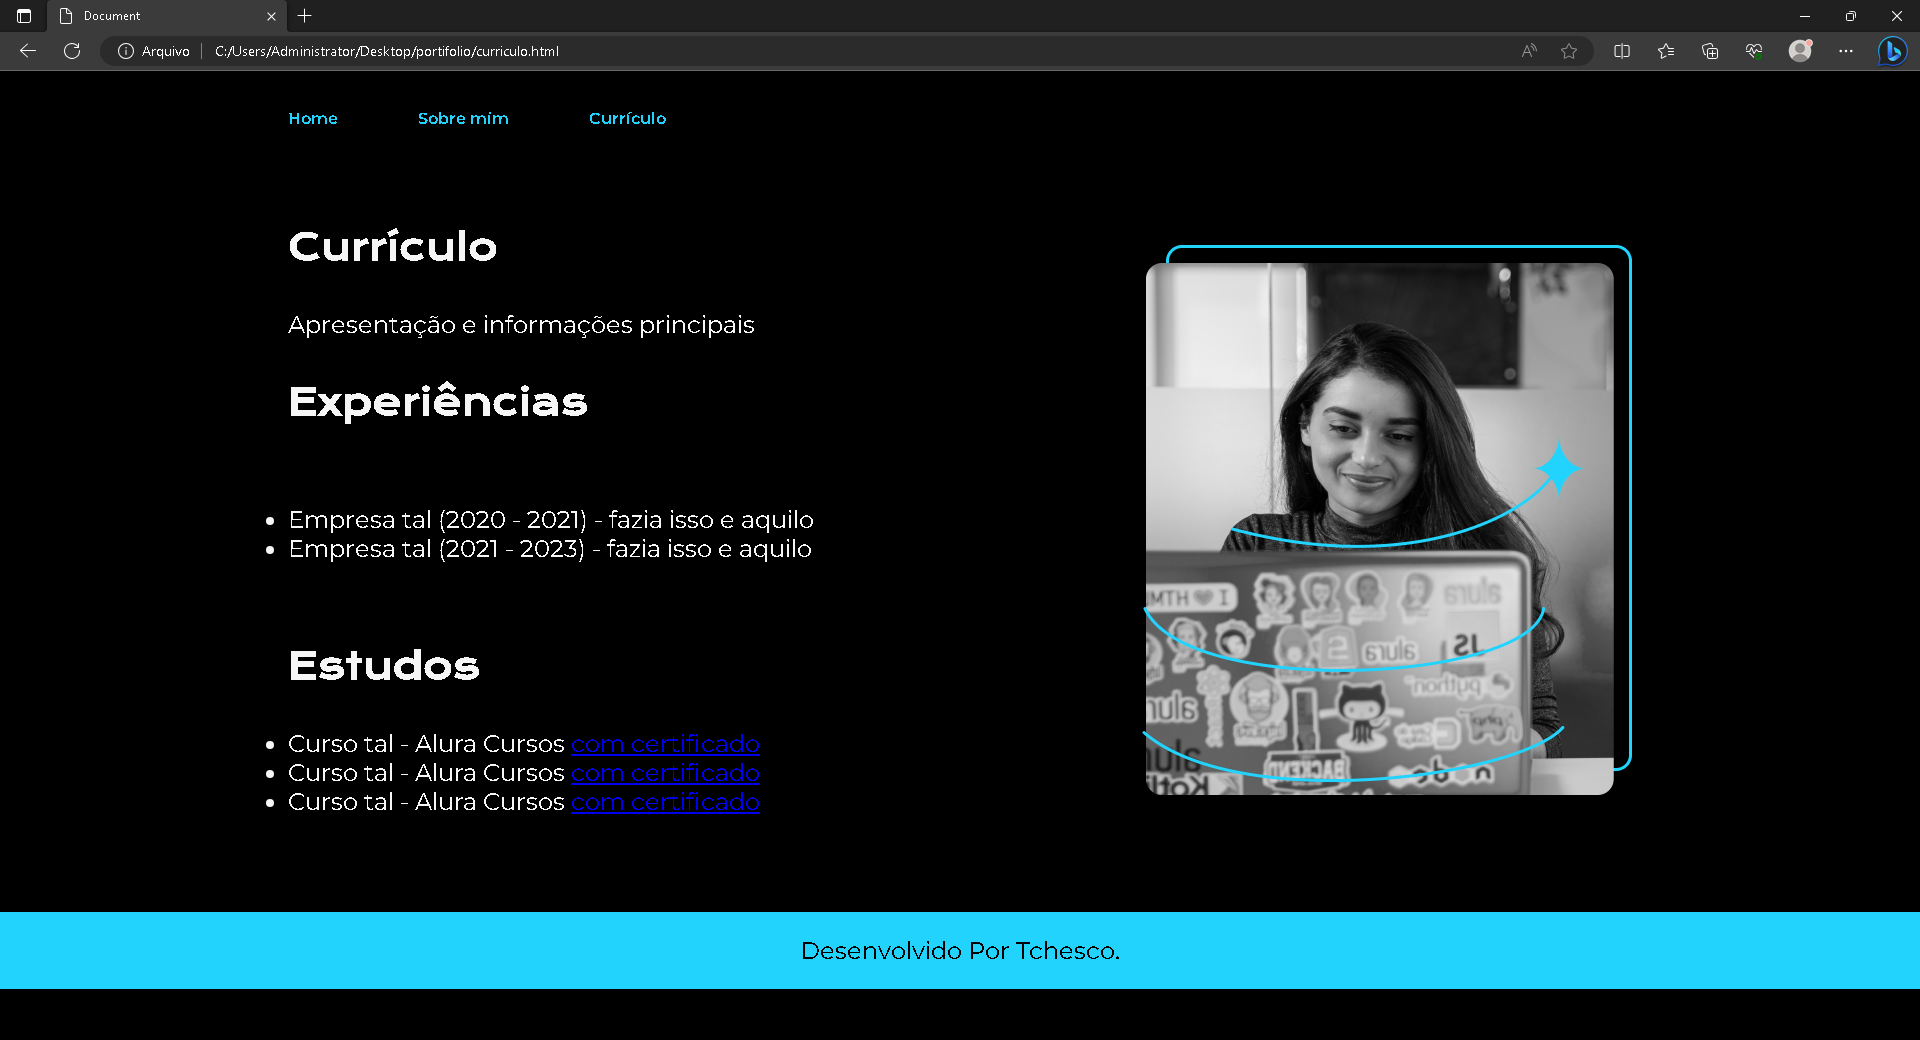Click the 'Estudos' heading
This screenshot has width=1920, height=1040.
pyautogui.click(x=384, y=666)
